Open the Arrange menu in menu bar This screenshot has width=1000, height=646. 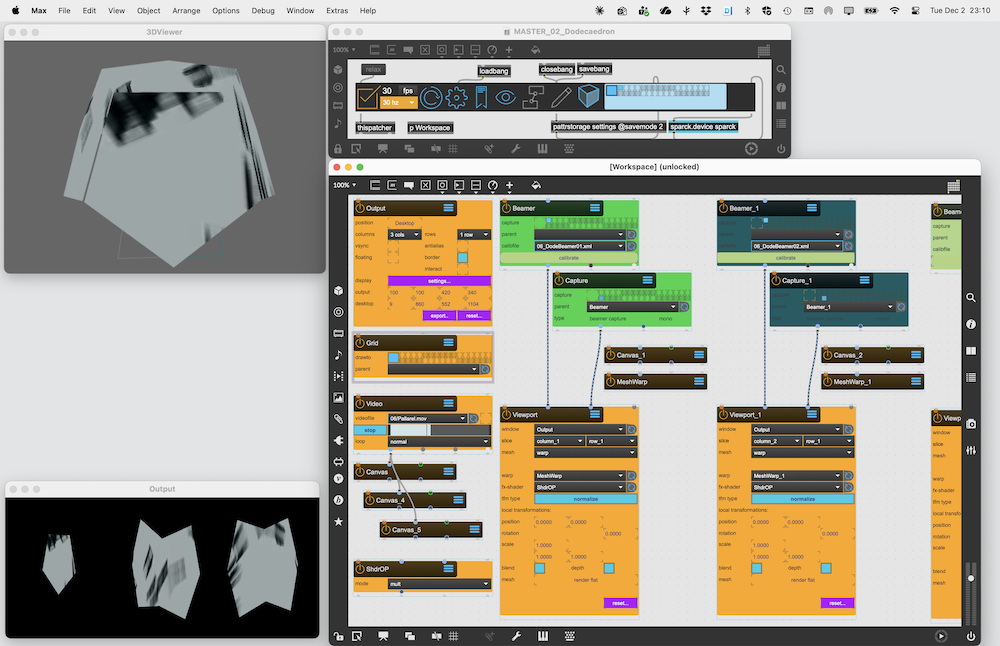tap(185, 10)
